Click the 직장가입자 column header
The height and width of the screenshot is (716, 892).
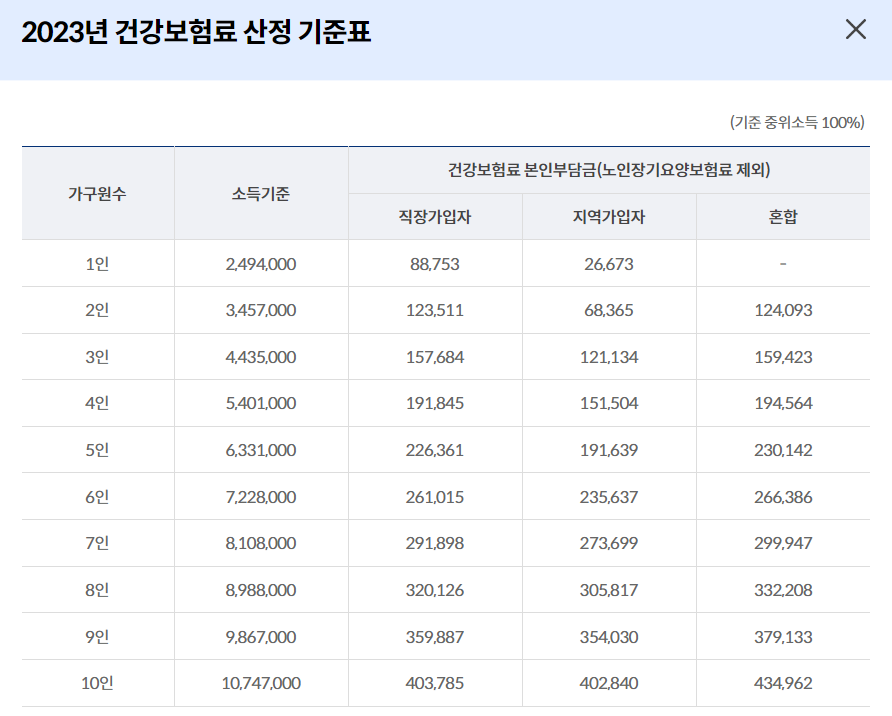[435, 217]
